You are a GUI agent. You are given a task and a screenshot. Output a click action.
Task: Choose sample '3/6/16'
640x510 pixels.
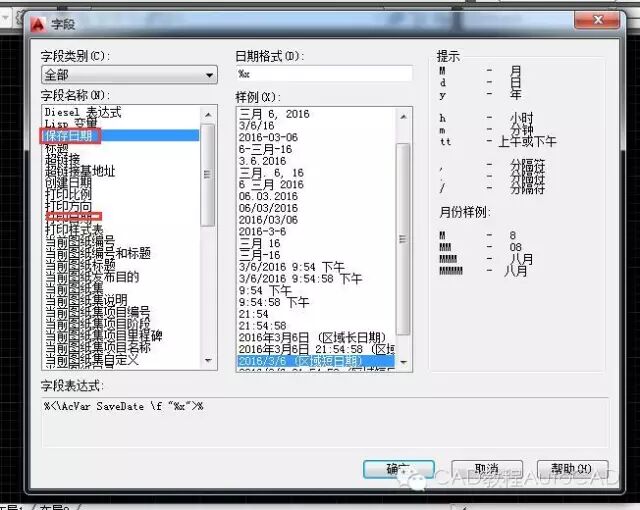(x=257, y=125)
